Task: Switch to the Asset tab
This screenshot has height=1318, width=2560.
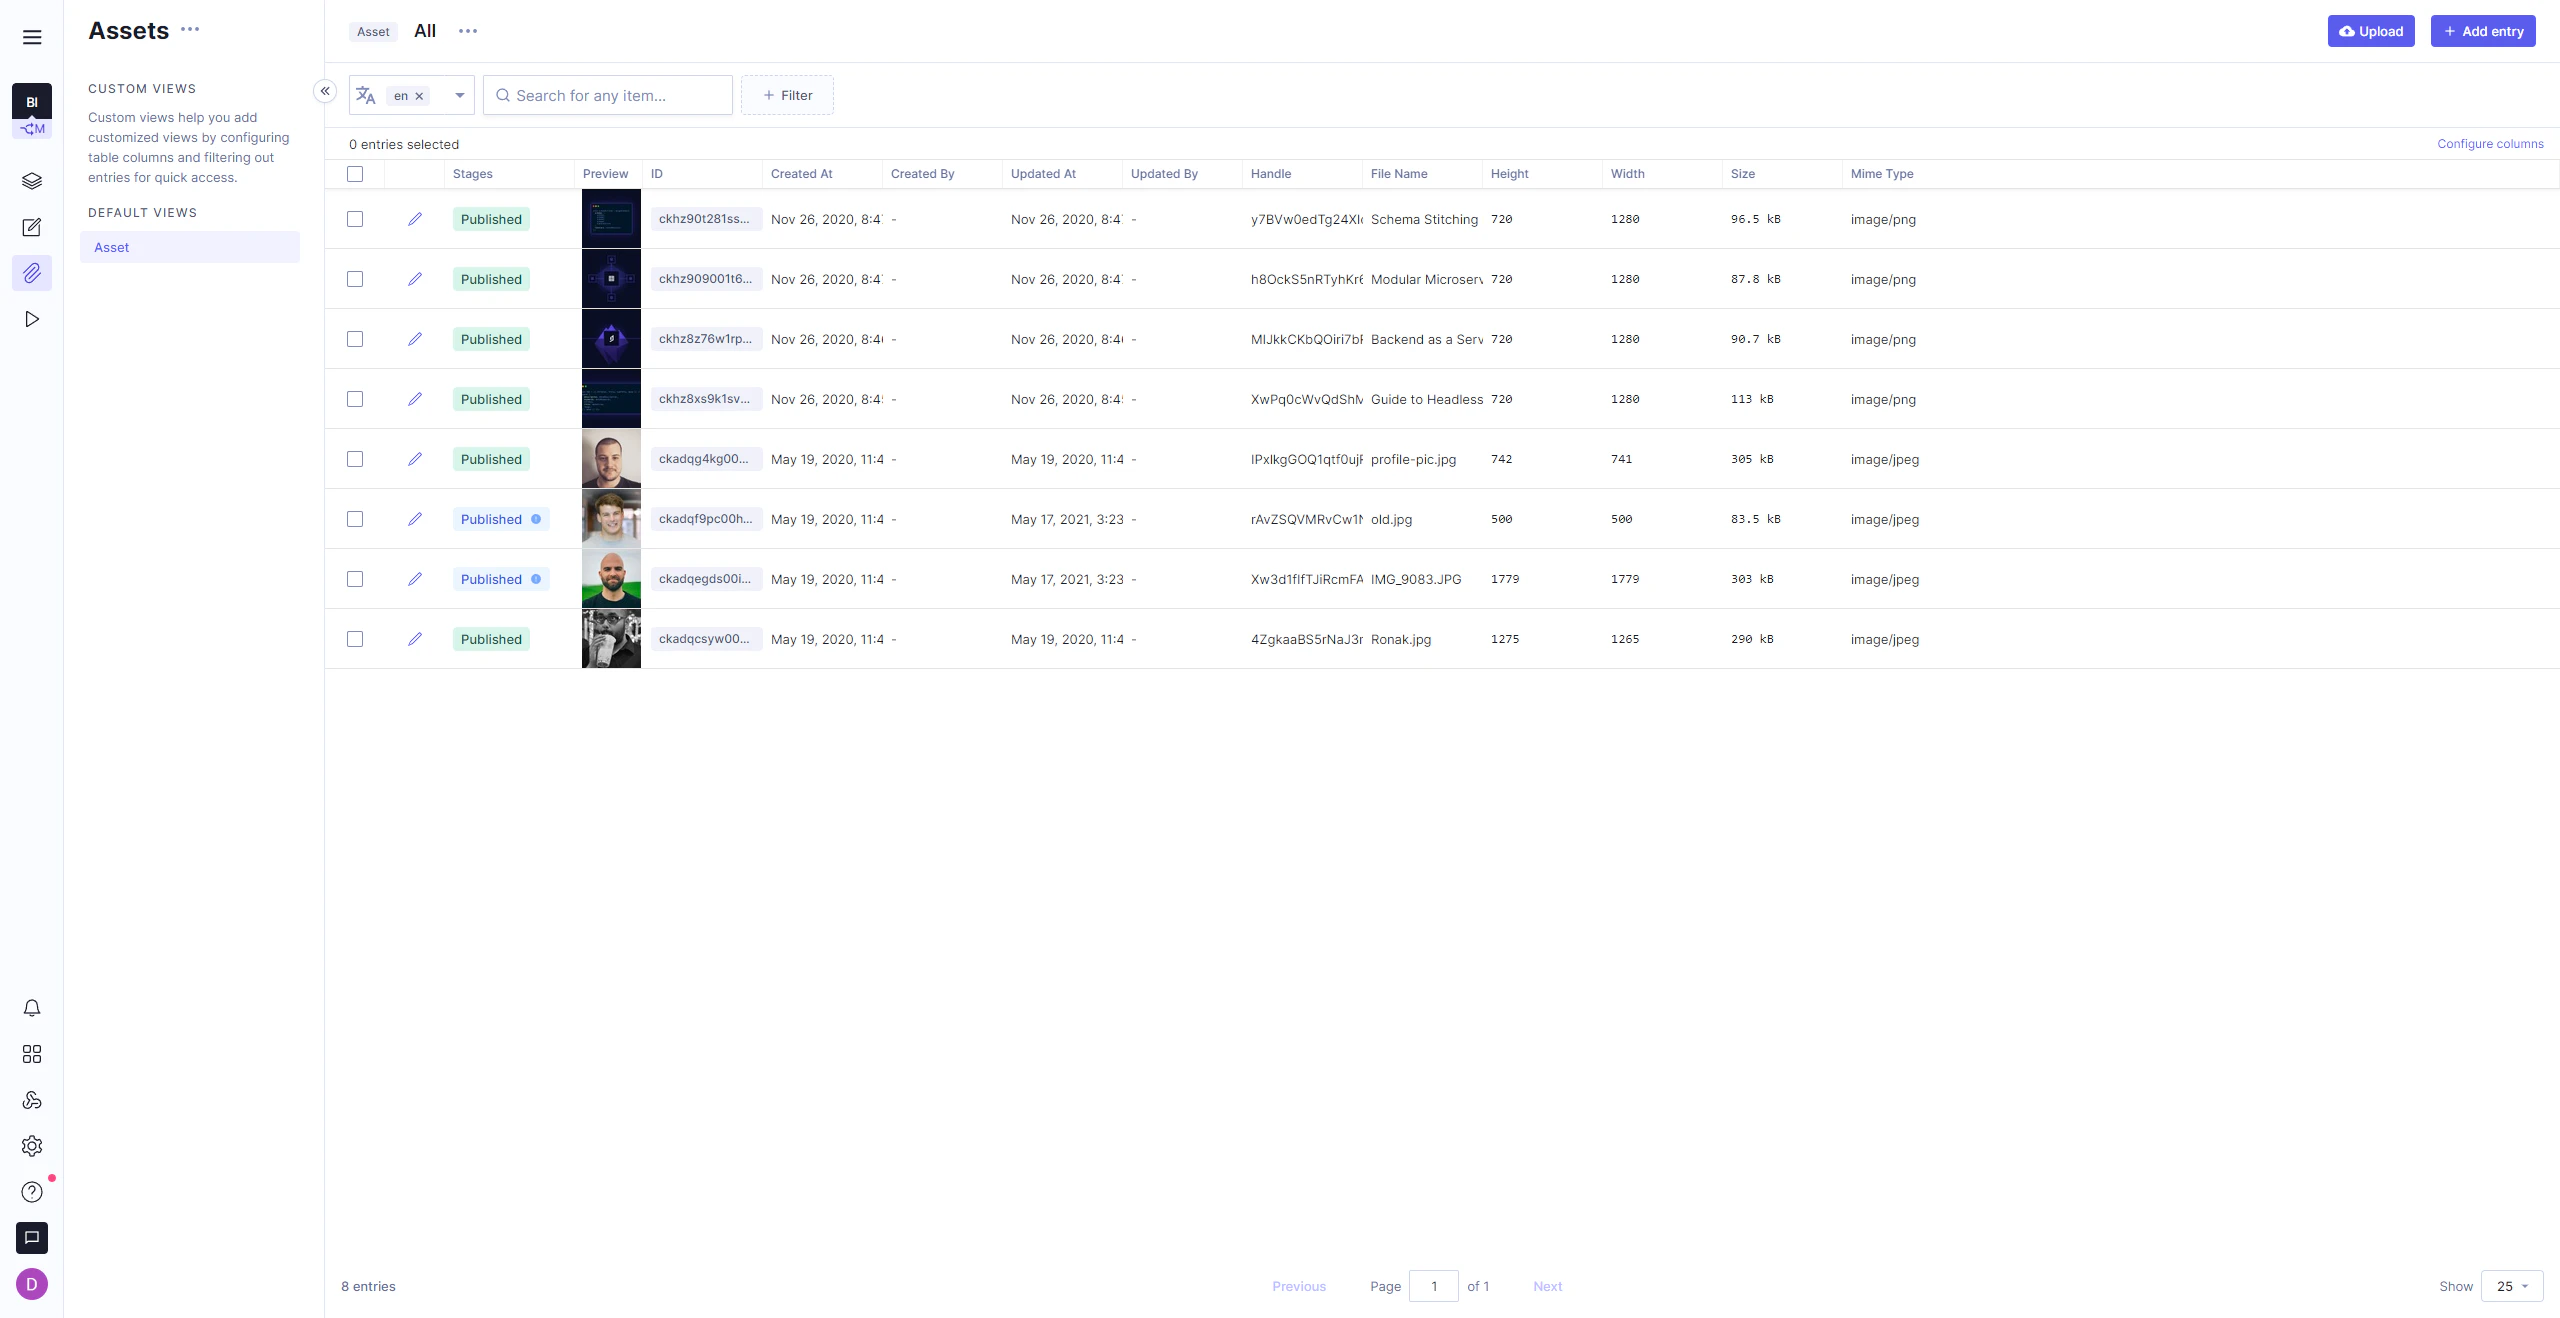Action: (x=371, y=30)
